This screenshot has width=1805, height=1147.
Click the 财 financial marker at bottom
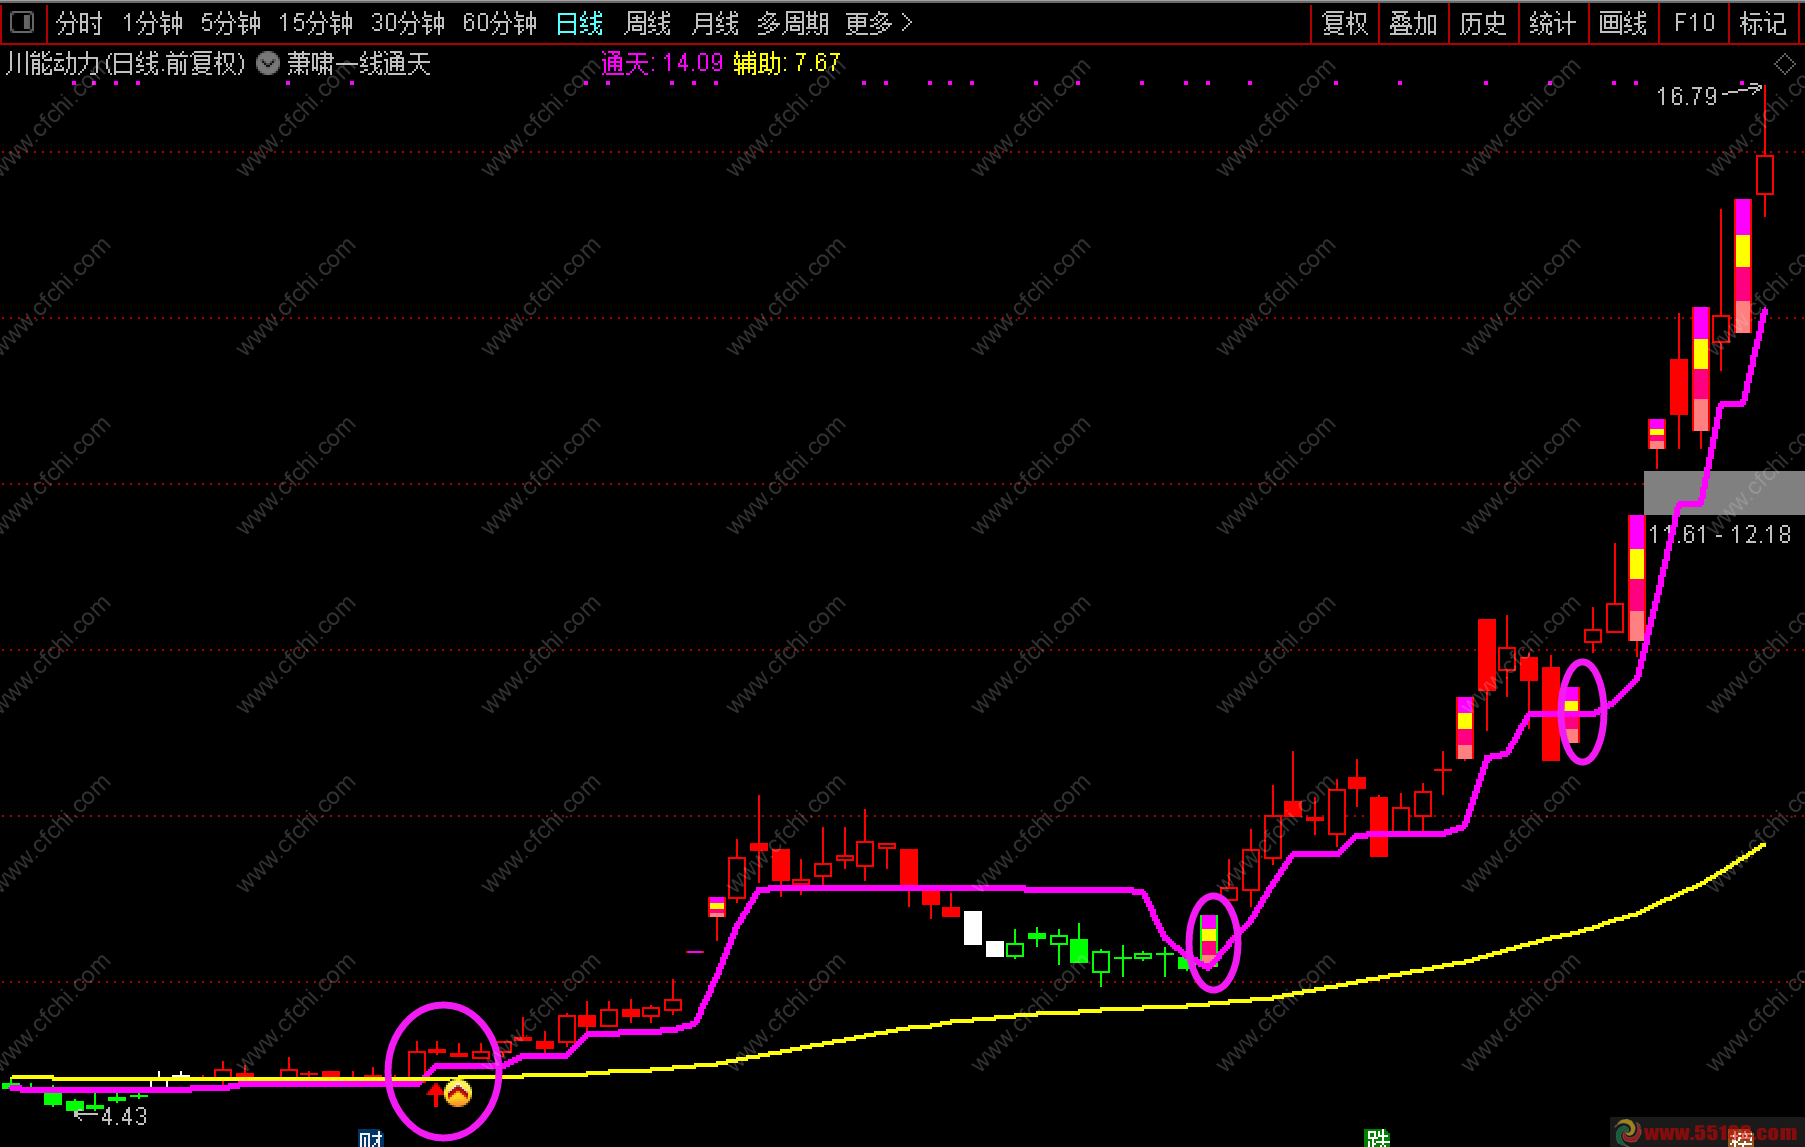point(371,1139)
